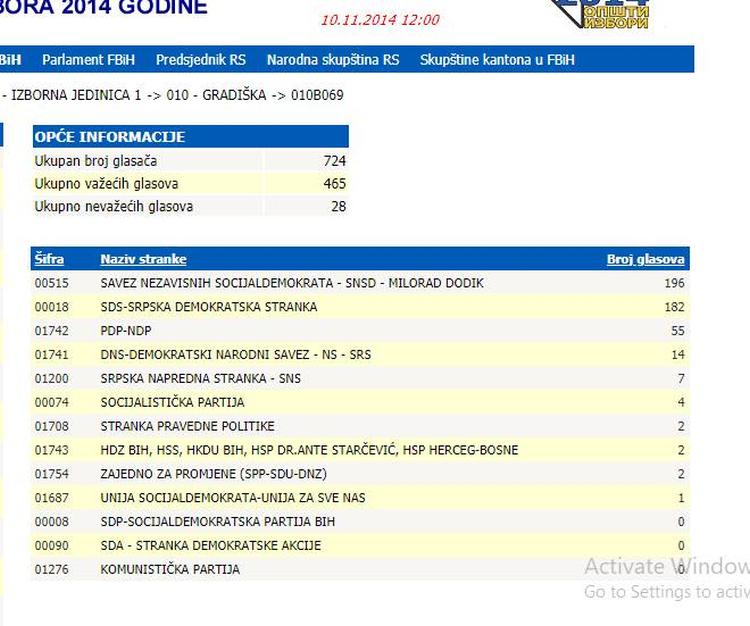Open the Predsjednik RS tab

tap(201, 60)
